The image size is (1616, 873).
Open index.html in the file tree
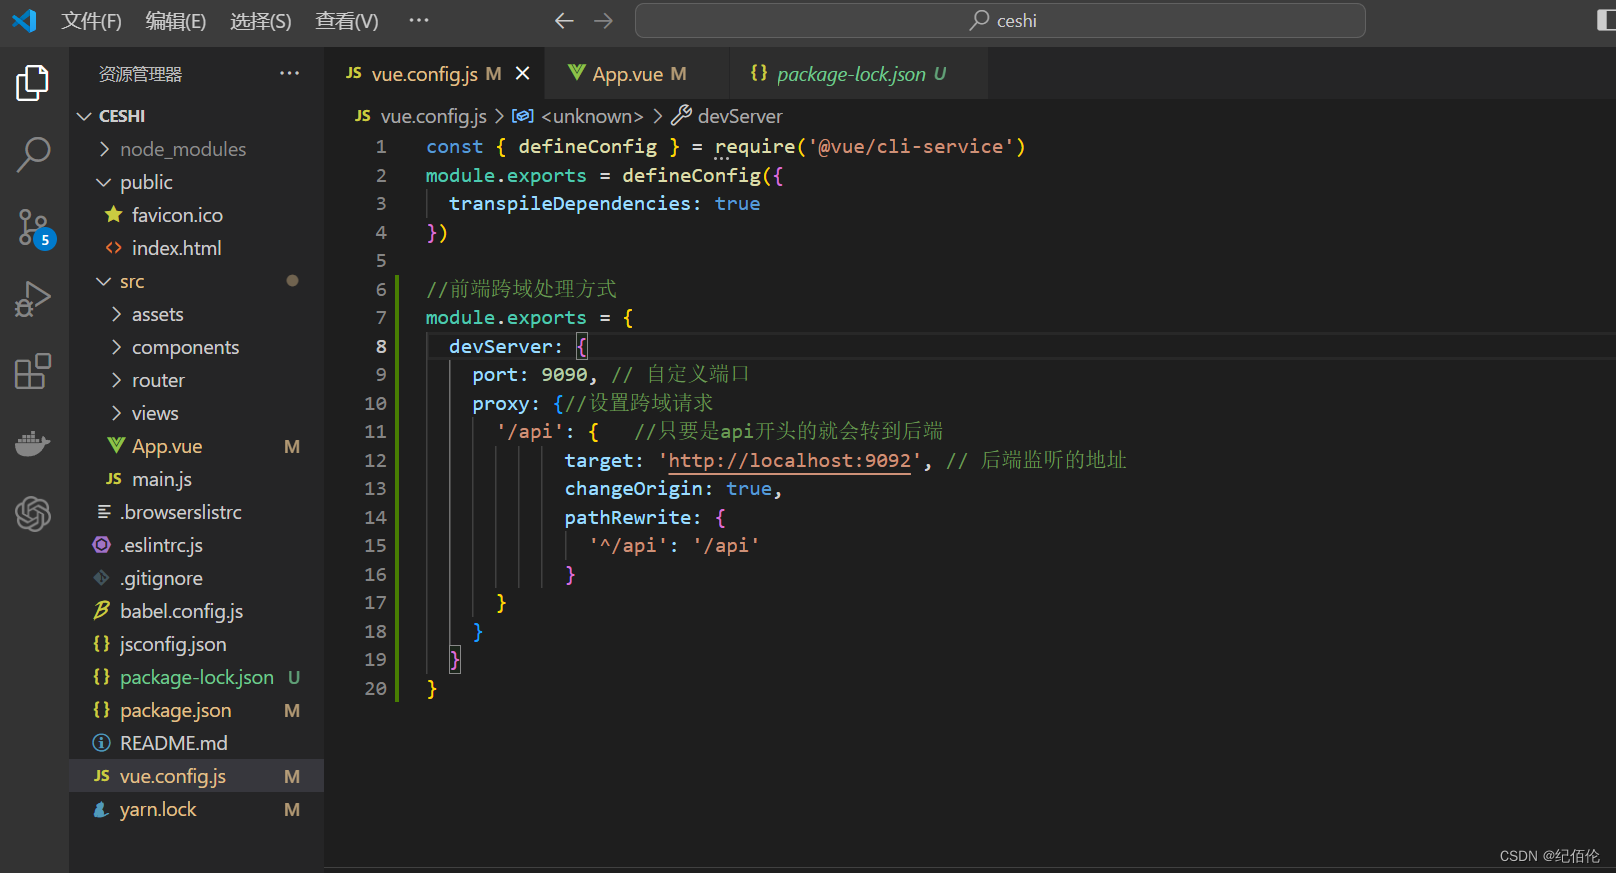pyautogui.click(x=196, y=248)
